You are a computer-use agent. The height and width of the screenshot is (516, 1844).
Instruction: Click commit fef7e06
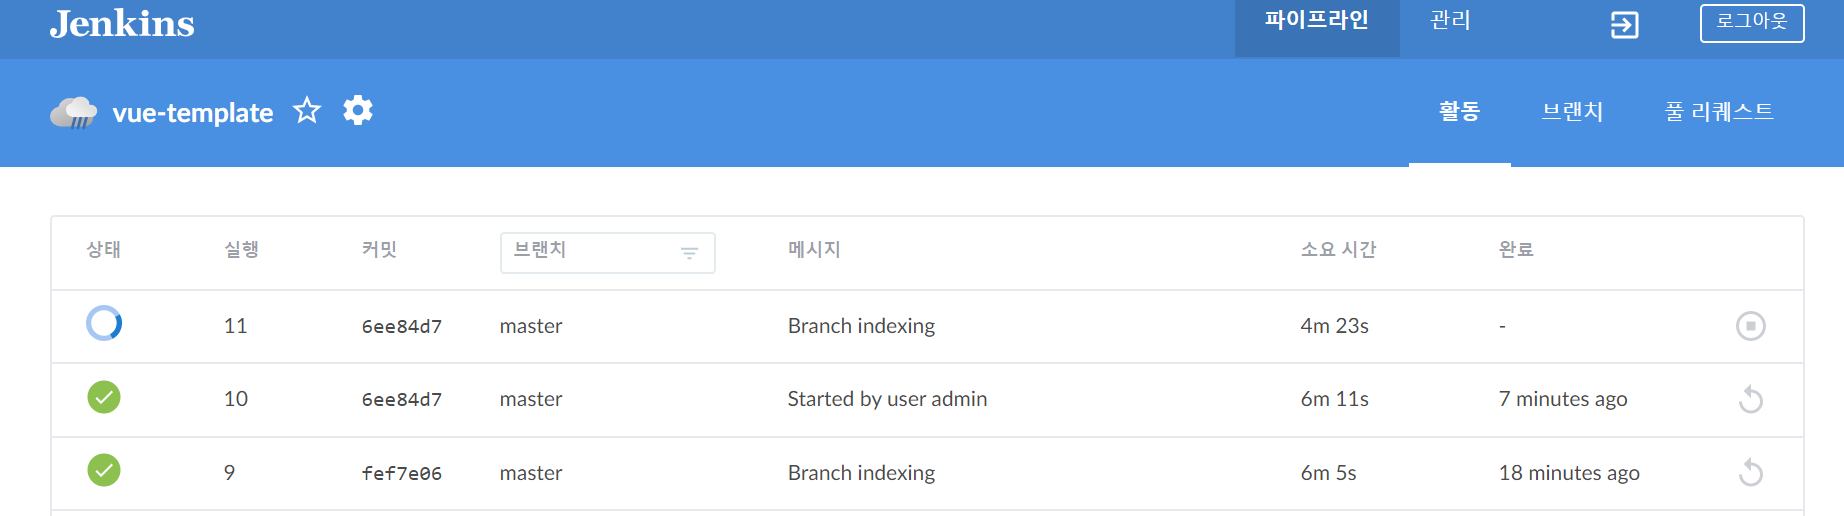point(402,474)
